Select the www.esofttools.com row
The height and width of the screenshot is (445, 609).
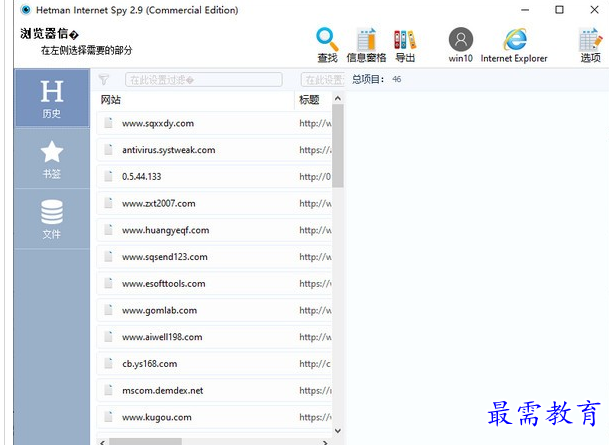tap(214, 283)
